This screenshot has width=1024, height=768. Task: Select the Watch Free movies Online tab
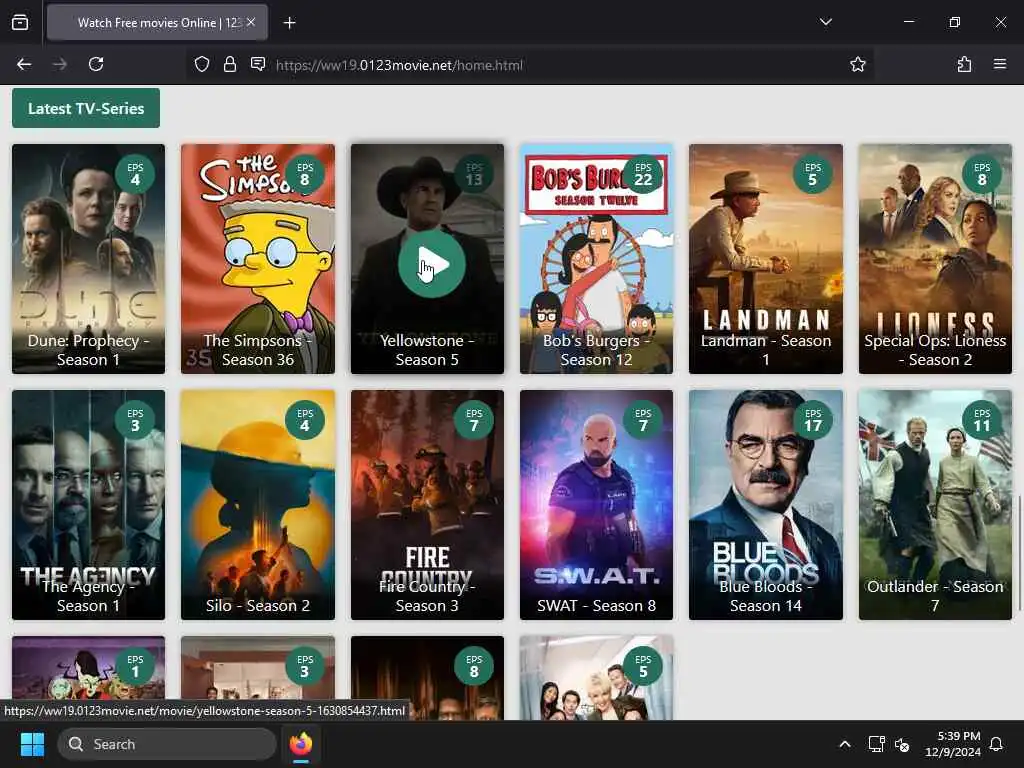pos(157,23)
